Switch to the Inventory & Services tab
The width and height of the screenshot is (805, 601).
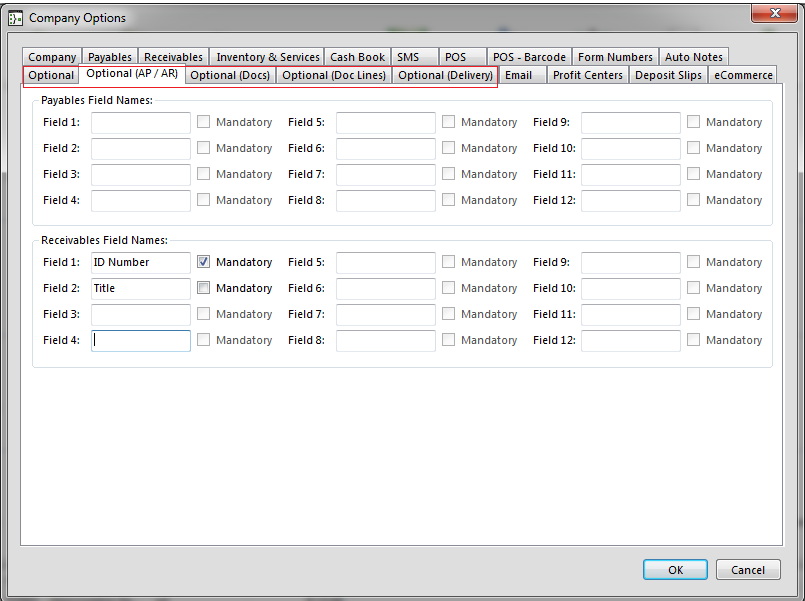(267, 57)
